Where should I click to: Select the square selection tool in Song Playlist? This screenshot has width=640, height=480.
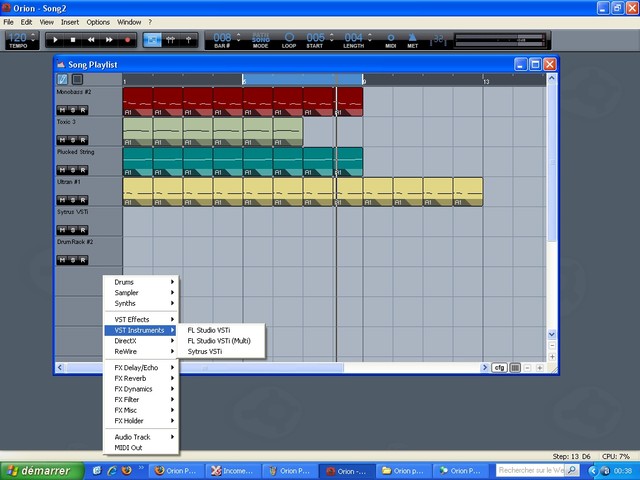pyautogui.click(x=77, y=79)
